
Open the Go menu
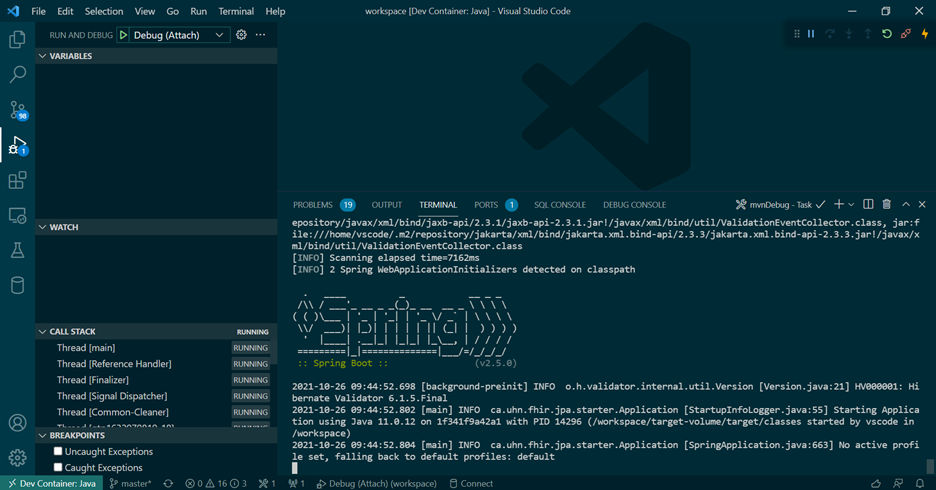(173, 11)
